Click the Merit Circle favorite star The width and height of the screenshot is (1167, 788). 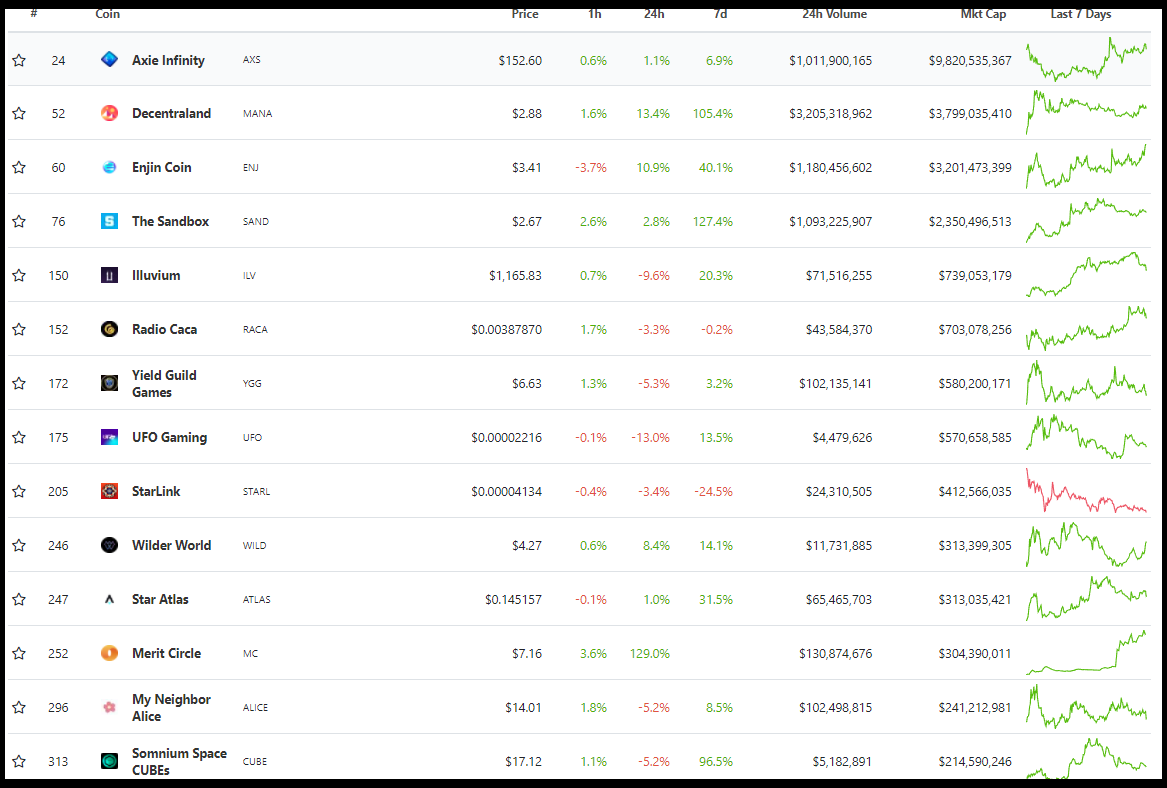click(x=19, y=653)
